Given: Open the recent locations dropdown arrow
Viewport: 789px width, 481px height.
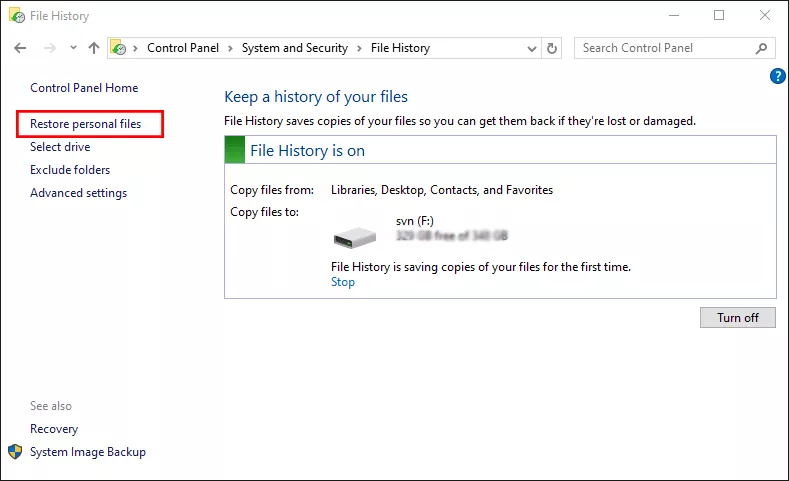Looking at the screenshot, I should [x=73, y=47].
